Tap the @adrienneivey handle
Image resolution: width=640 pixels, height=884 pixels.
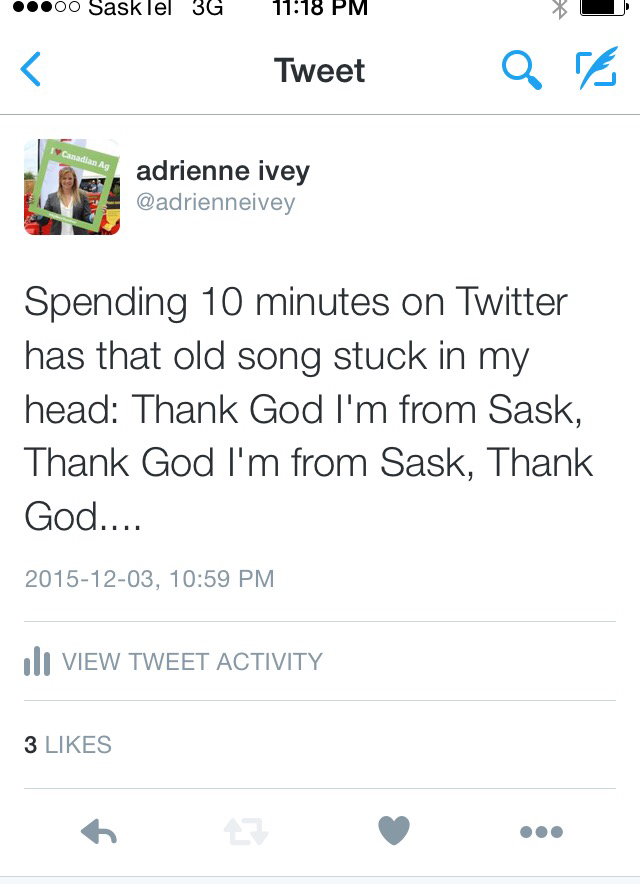(216, 202)
